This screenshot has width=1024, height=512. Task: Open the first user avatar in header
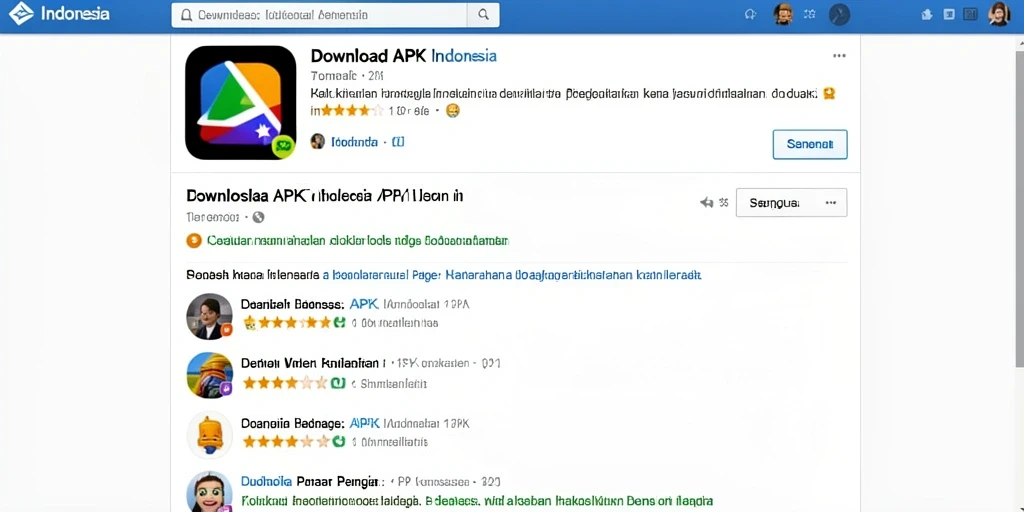[783, 14]
